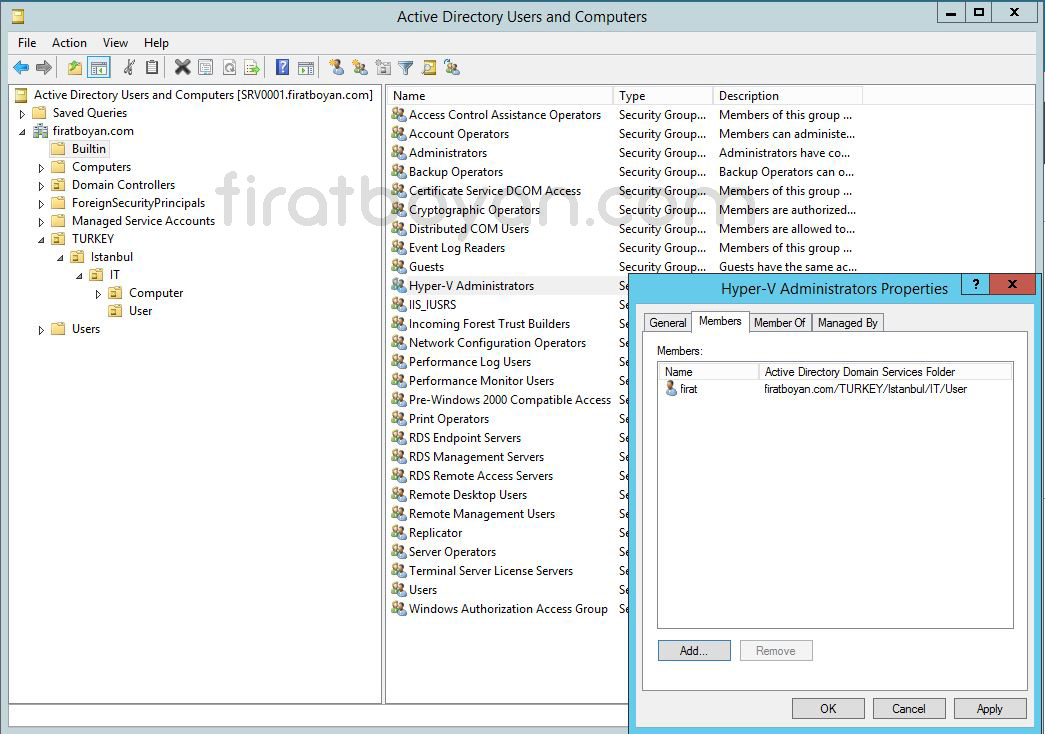Switch to the Member Of tab
Image resolution: width=1045 pixels, height=734 pixels.
(779, 323)
